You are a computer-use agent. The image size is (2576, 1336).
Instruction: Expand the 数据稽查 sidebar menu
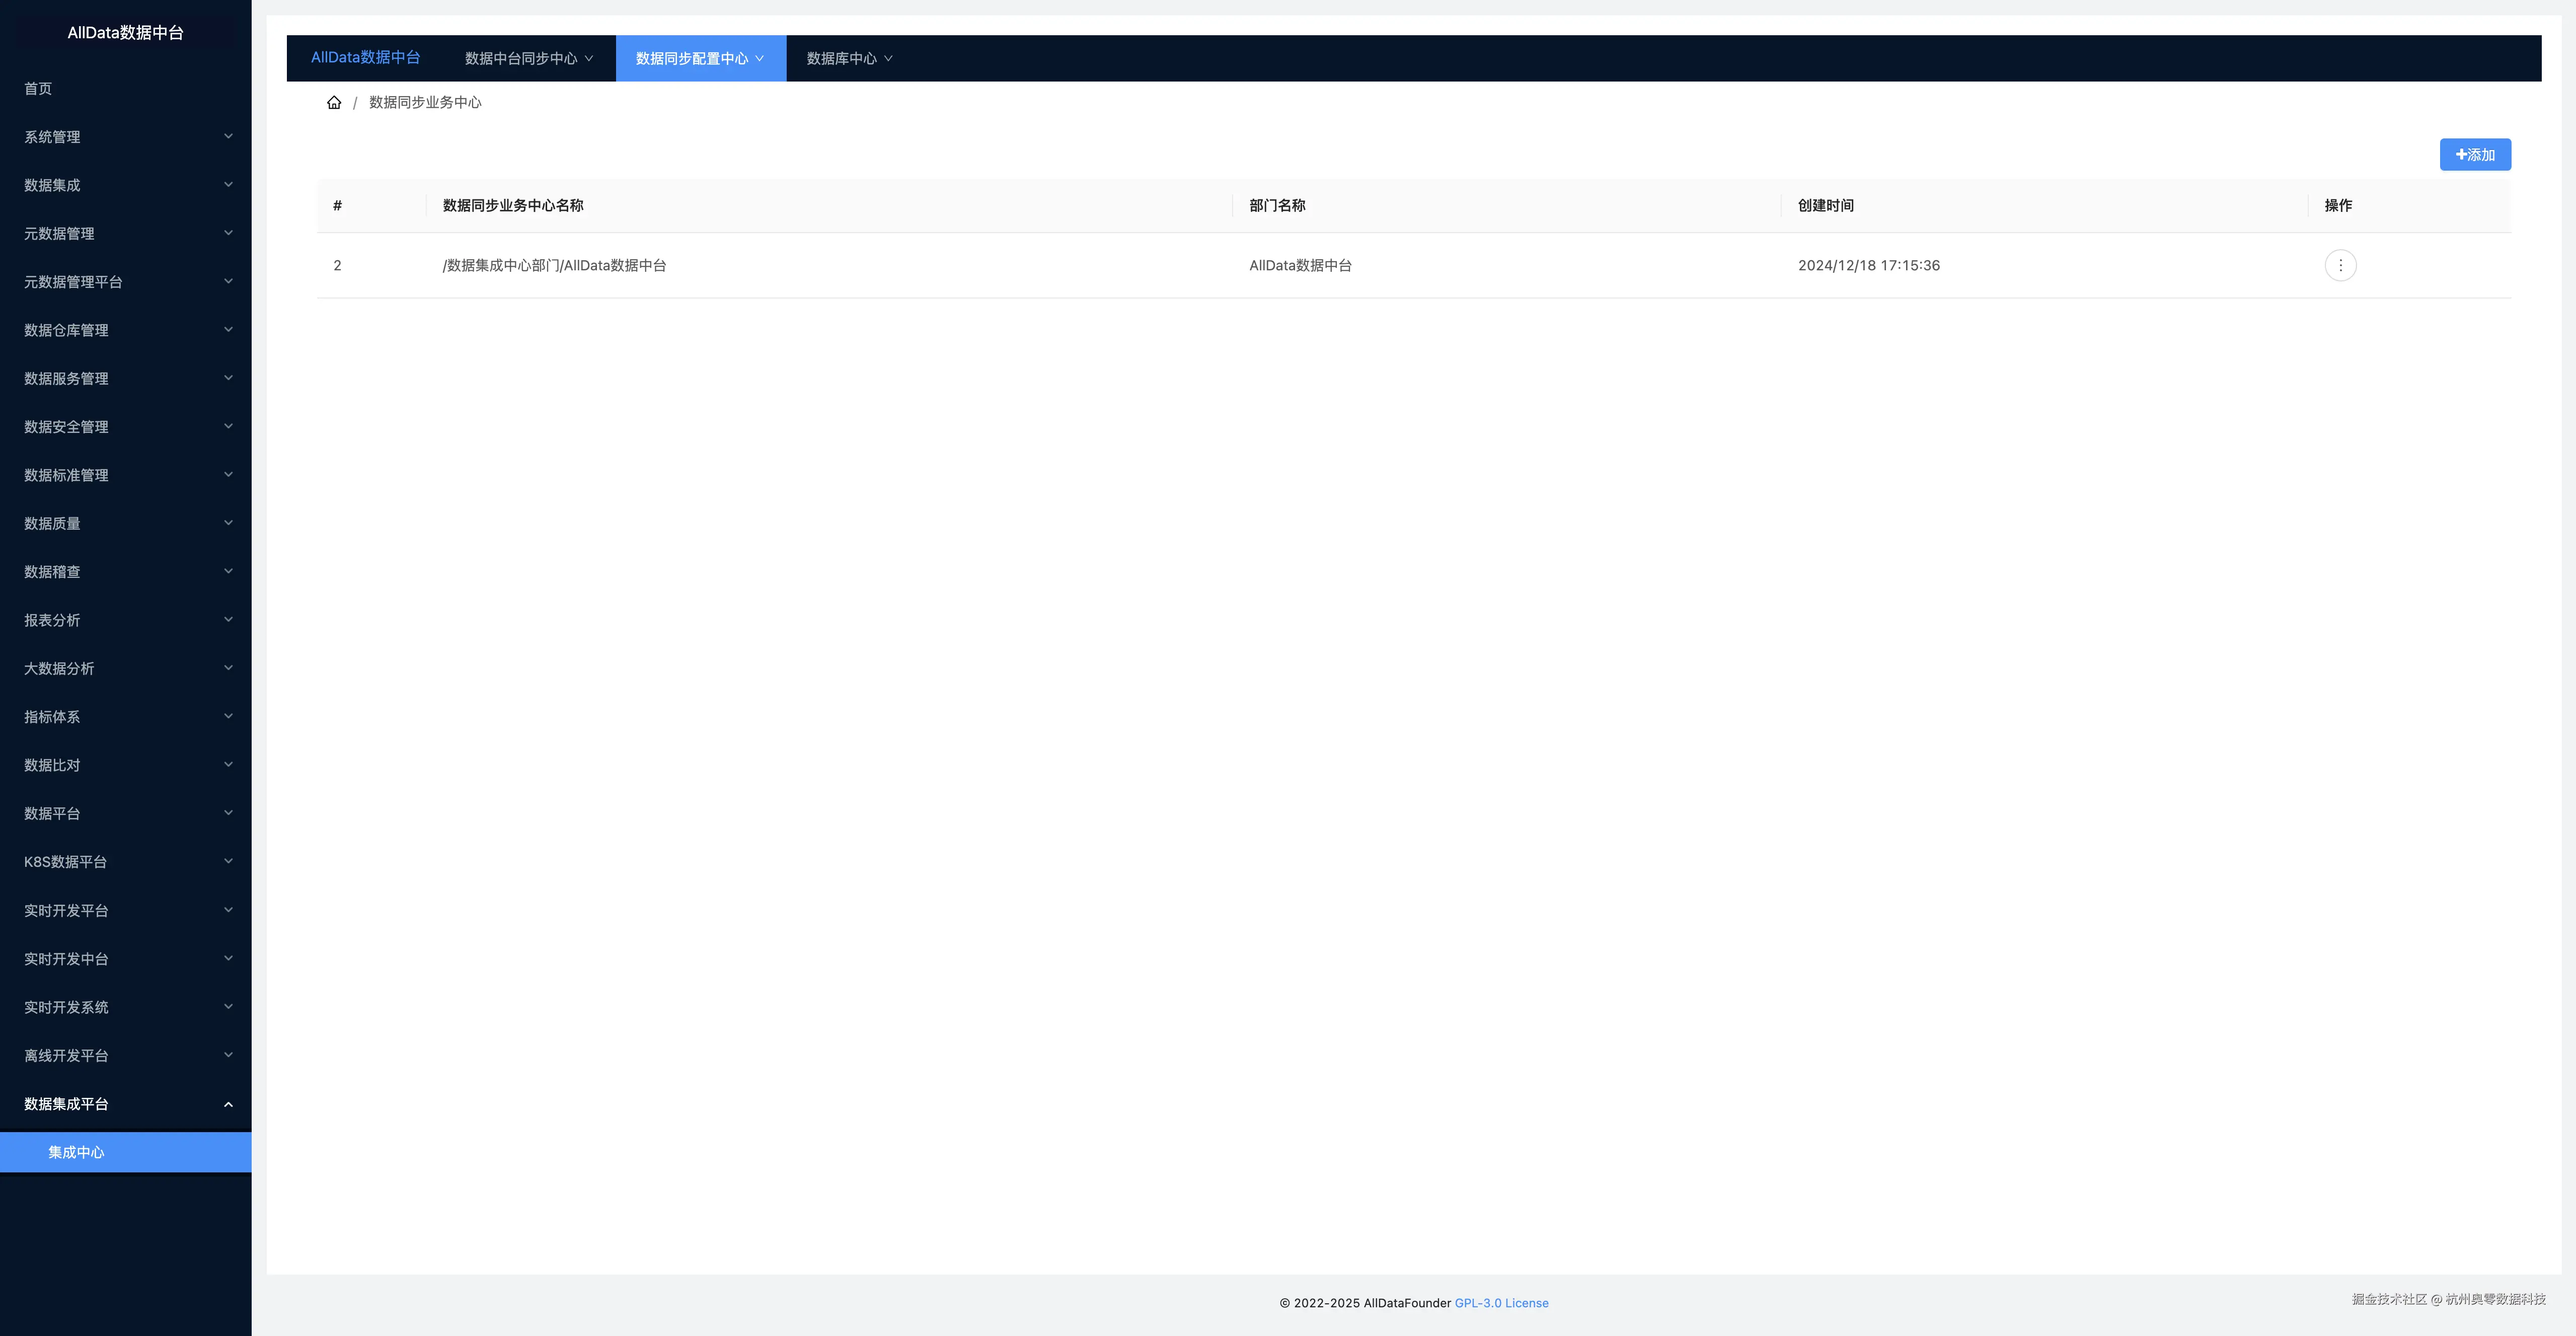pyautogui.click(x=126, y=572)
